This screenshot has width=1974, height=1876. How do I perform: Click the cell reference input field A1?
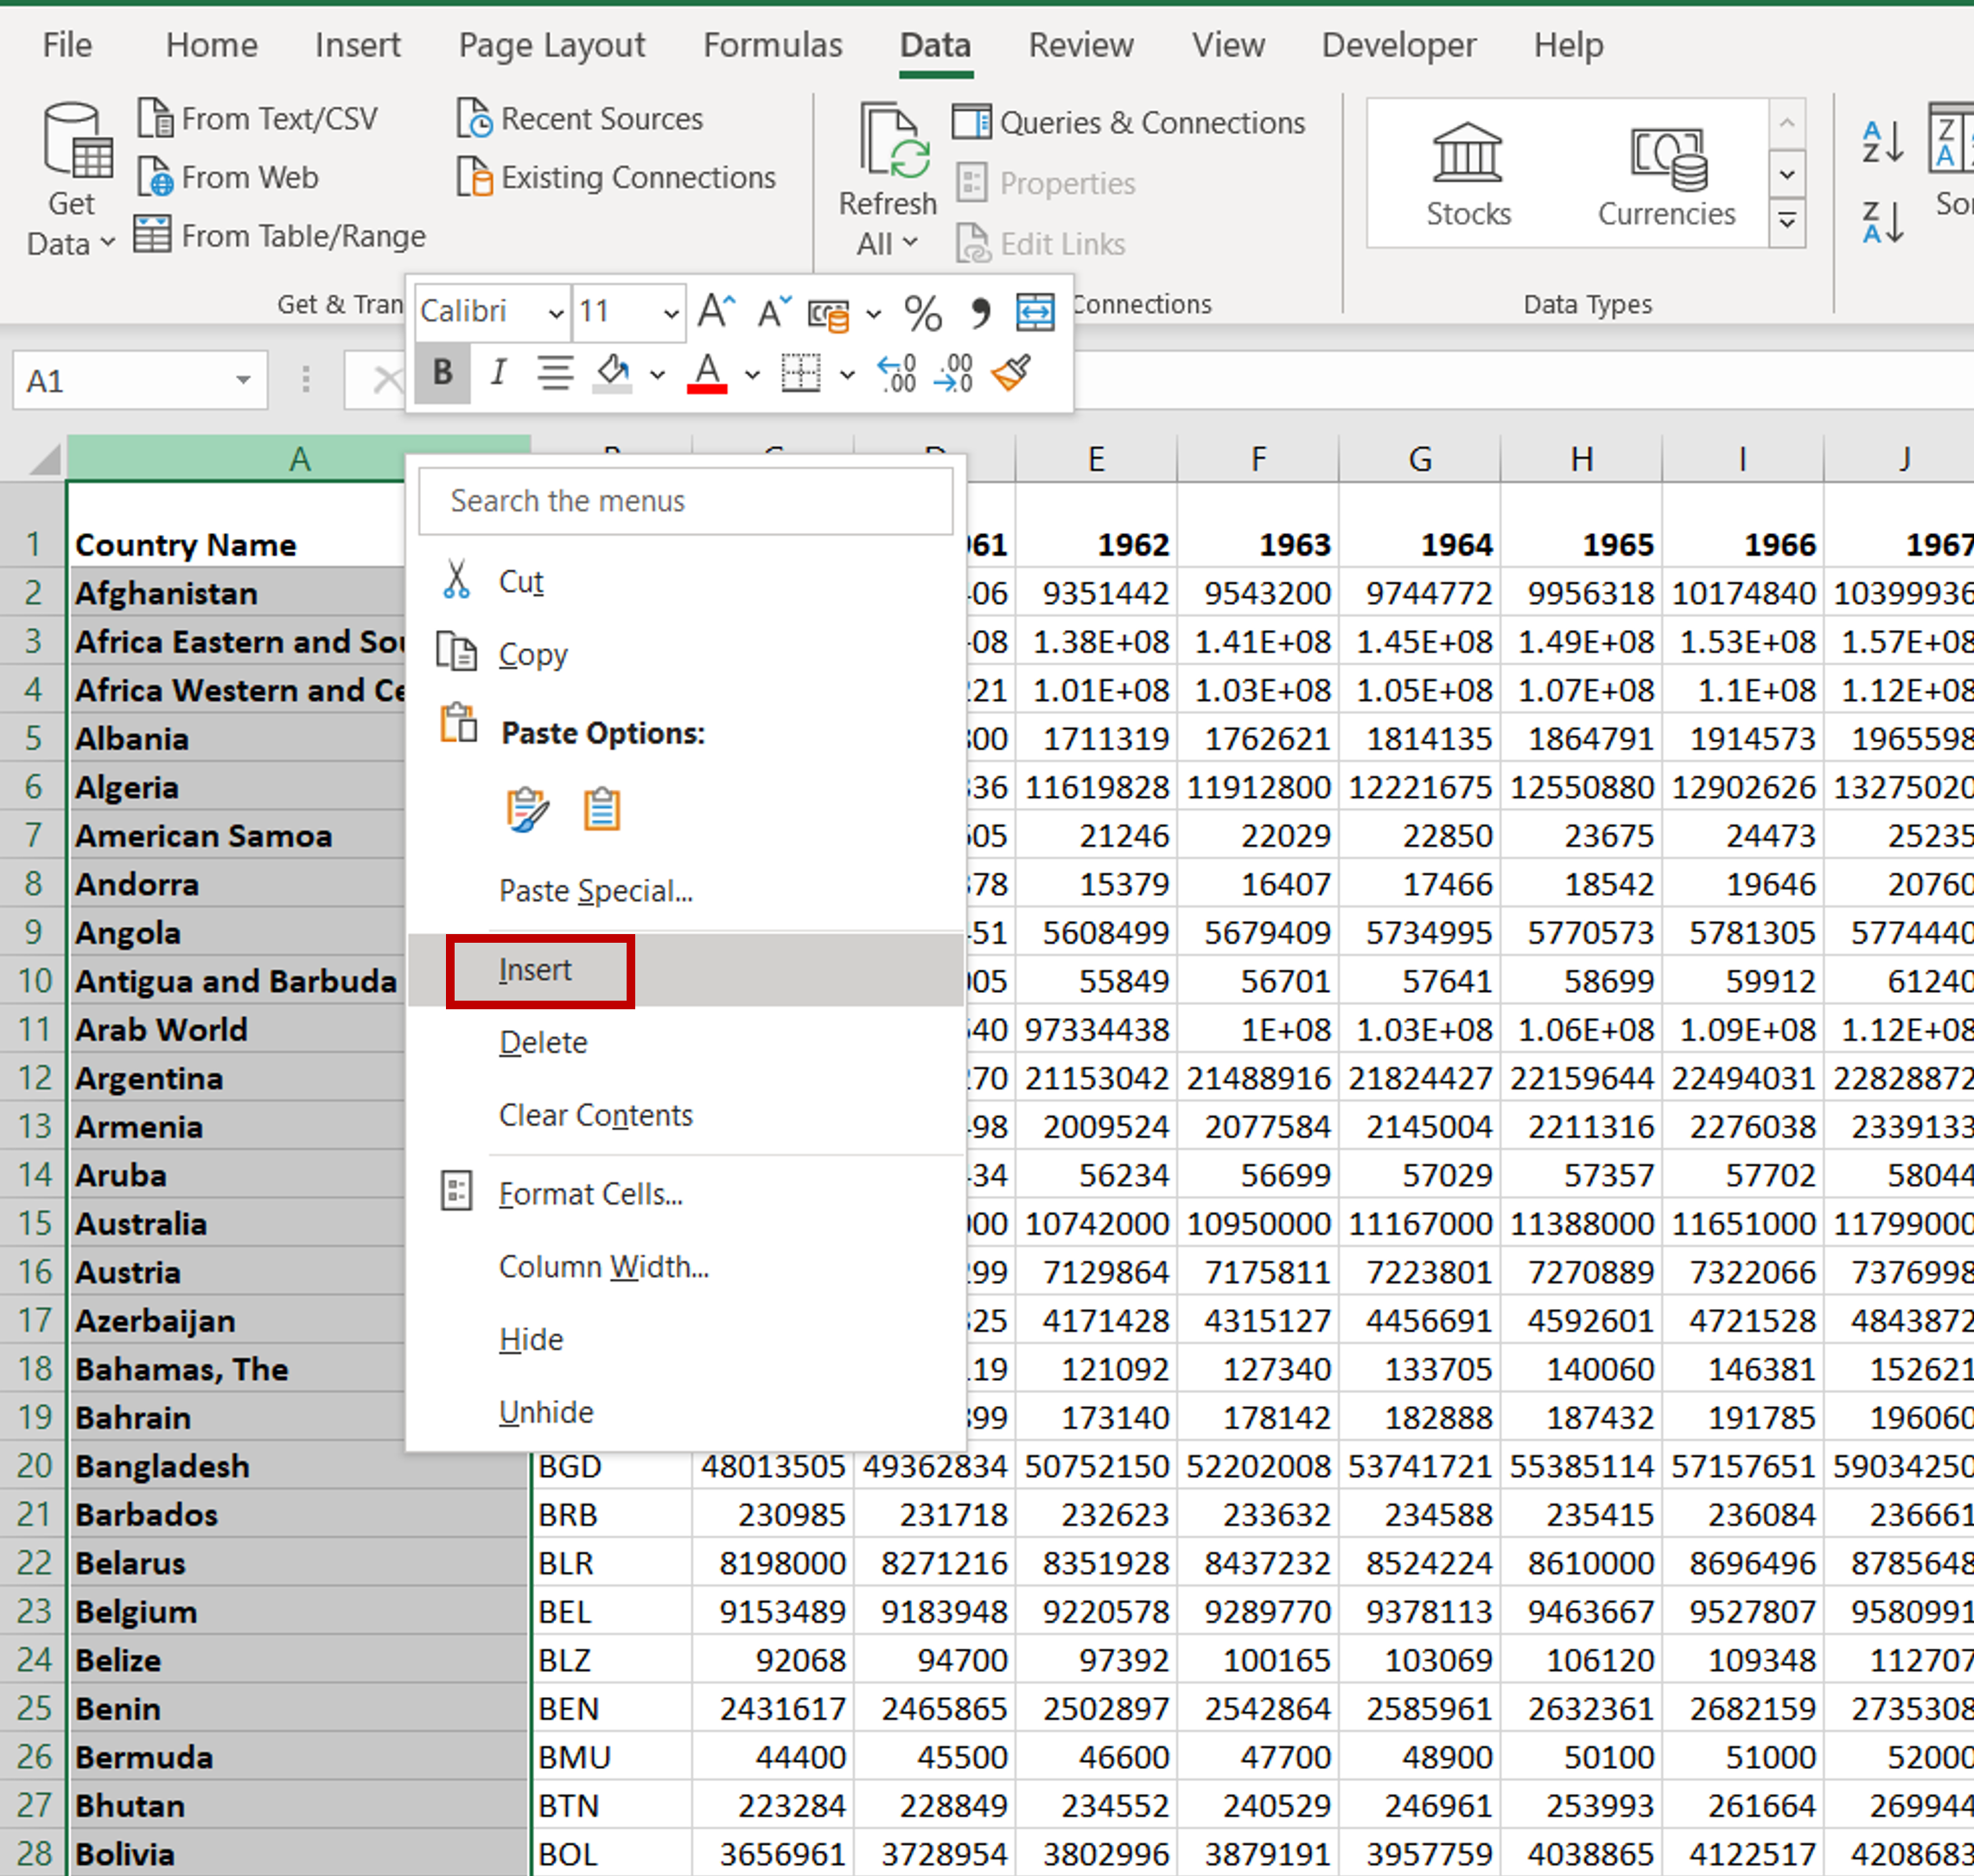coord(105,377)
